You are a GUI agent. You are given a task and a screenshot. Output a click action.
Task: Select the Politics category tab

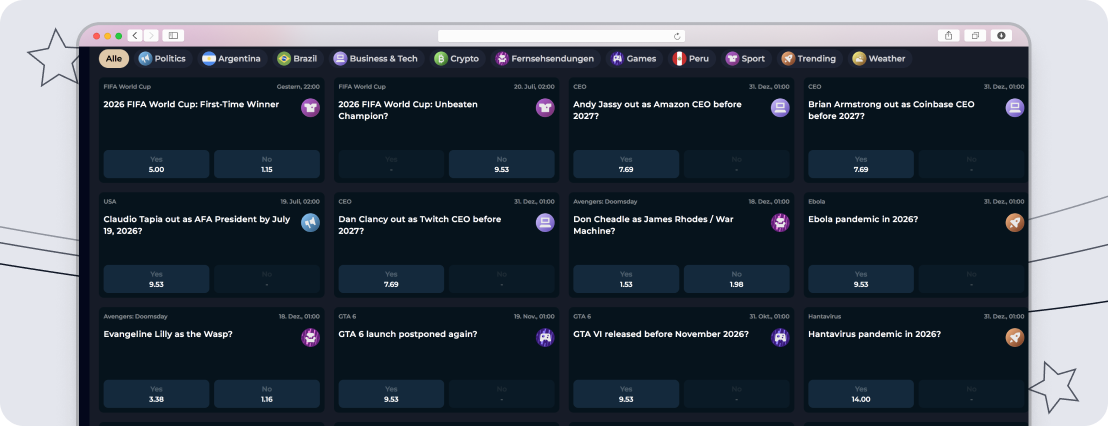pos(163,59)
